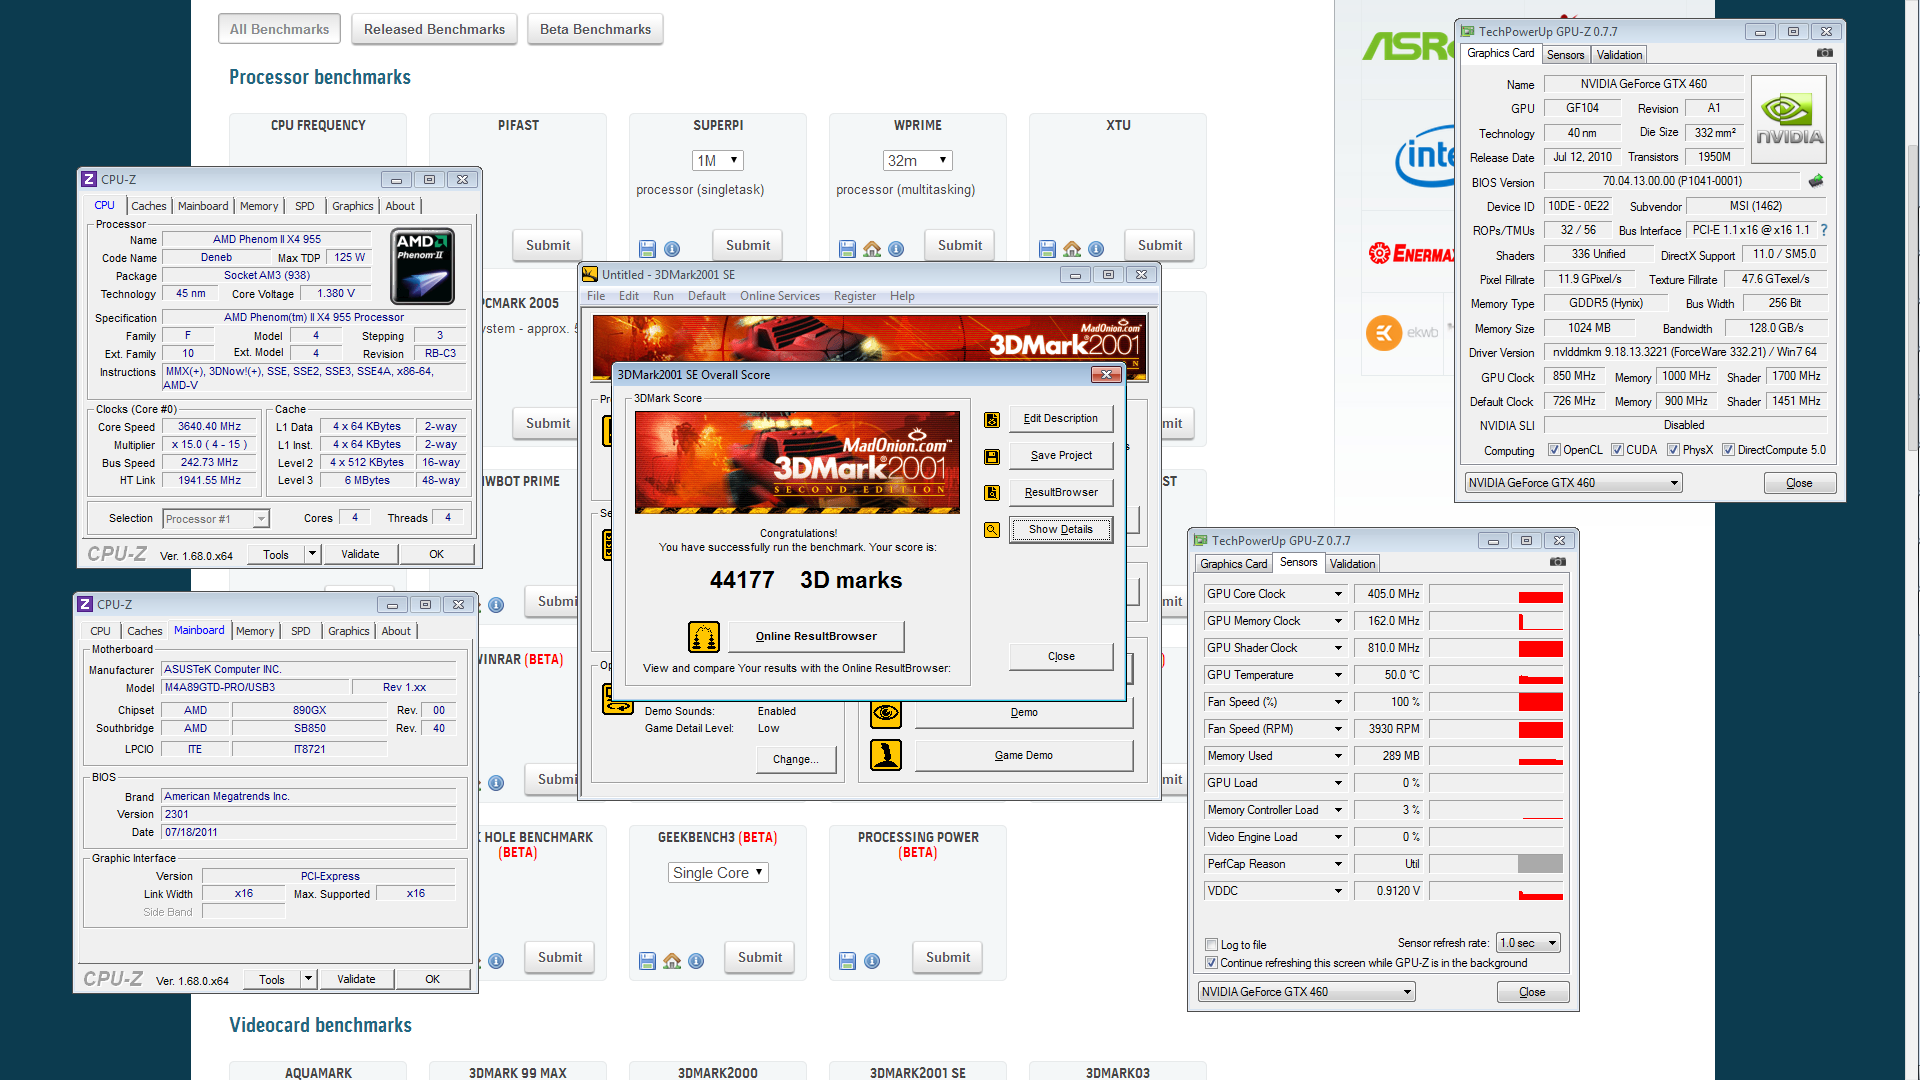Open GPU Temperature sensor dropdown
This screenshot has width=1920, height=1080.
(1338, 675)
